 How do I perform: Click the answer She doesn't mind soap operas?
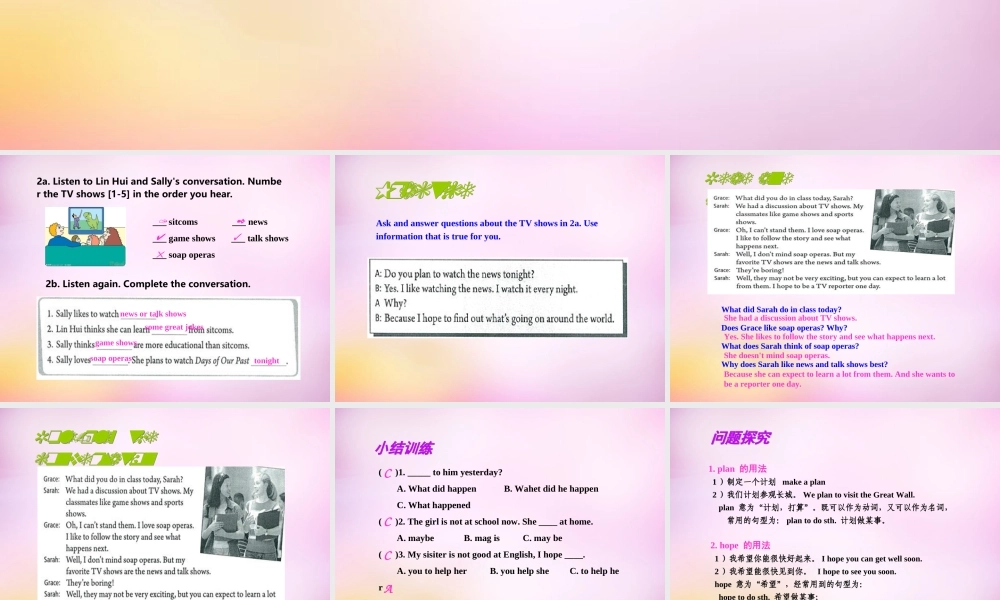click(x=779, y=356)
